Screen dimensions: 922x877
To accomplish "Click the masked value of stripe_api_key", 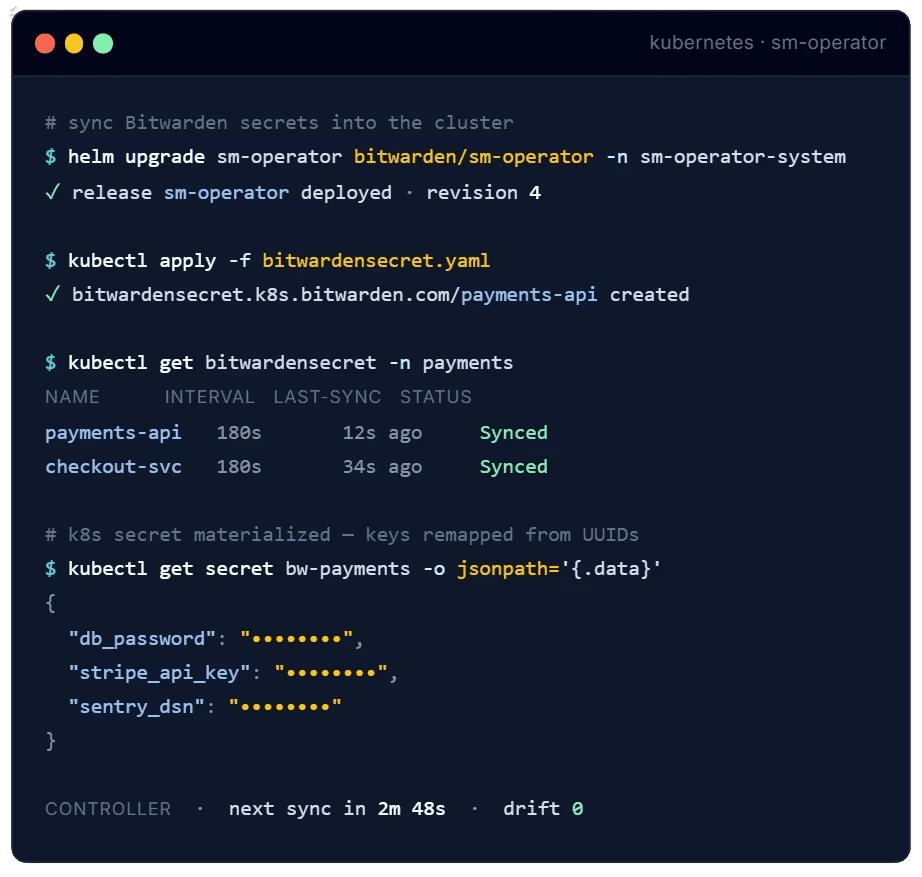I will [x=331, y=672].
